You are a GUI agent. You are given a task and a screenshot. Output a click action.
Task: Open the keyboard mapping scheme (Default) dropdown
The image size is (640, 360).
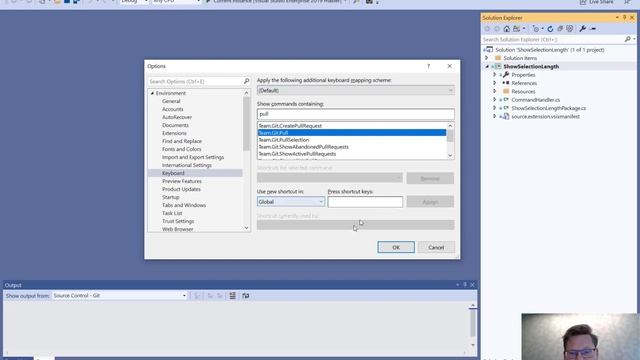click(355, 90)
